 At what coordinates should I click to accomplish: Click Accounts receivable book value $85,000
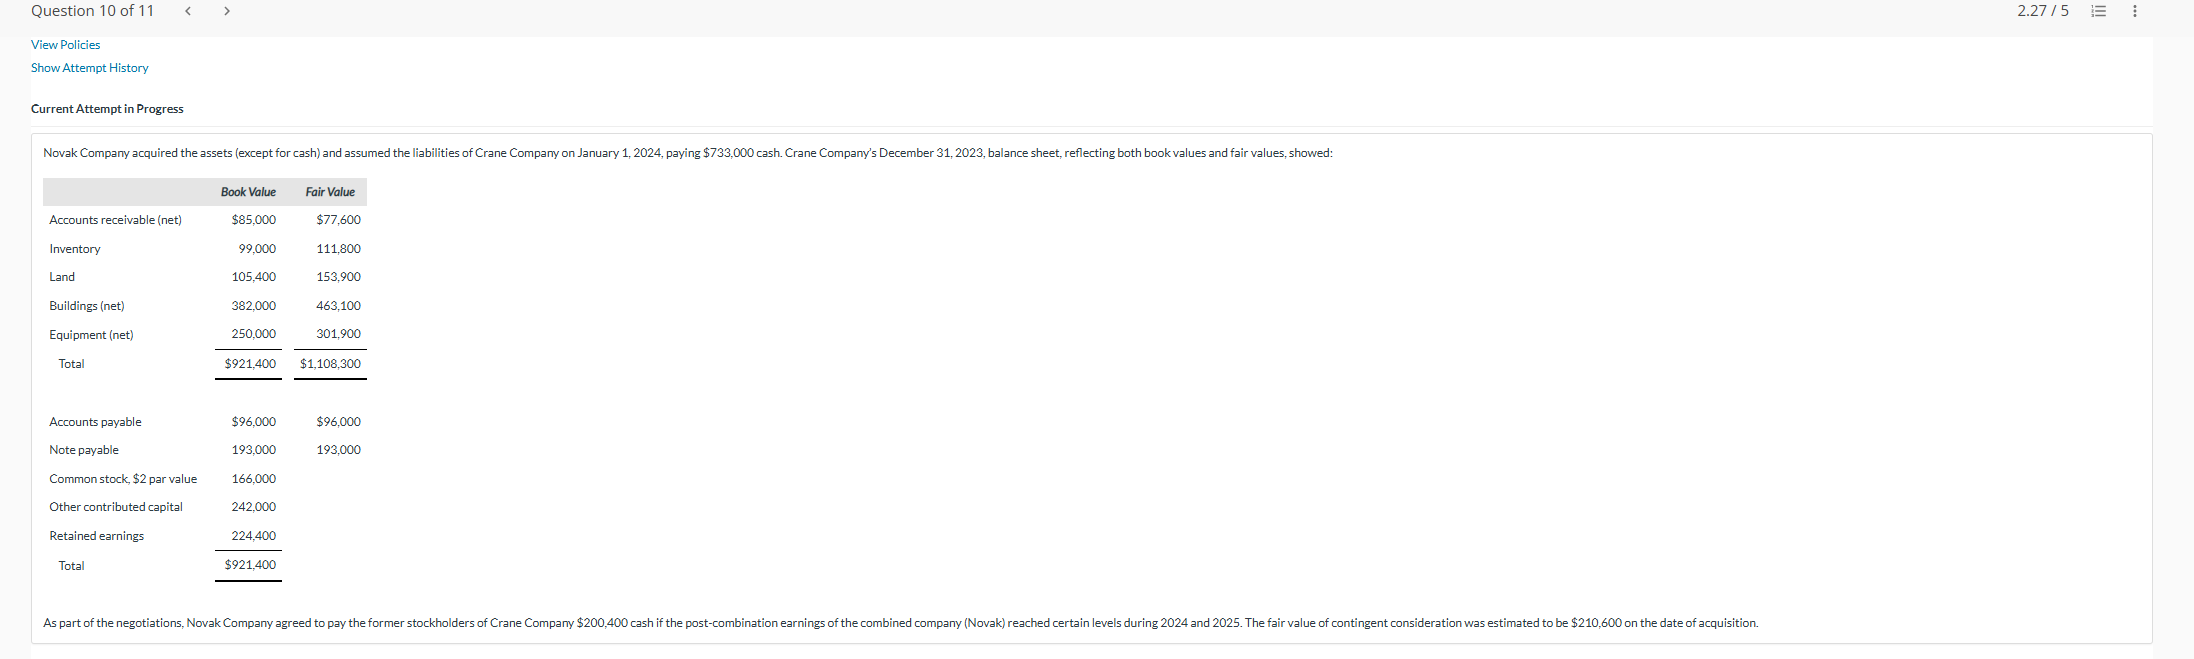coord(254,220)
